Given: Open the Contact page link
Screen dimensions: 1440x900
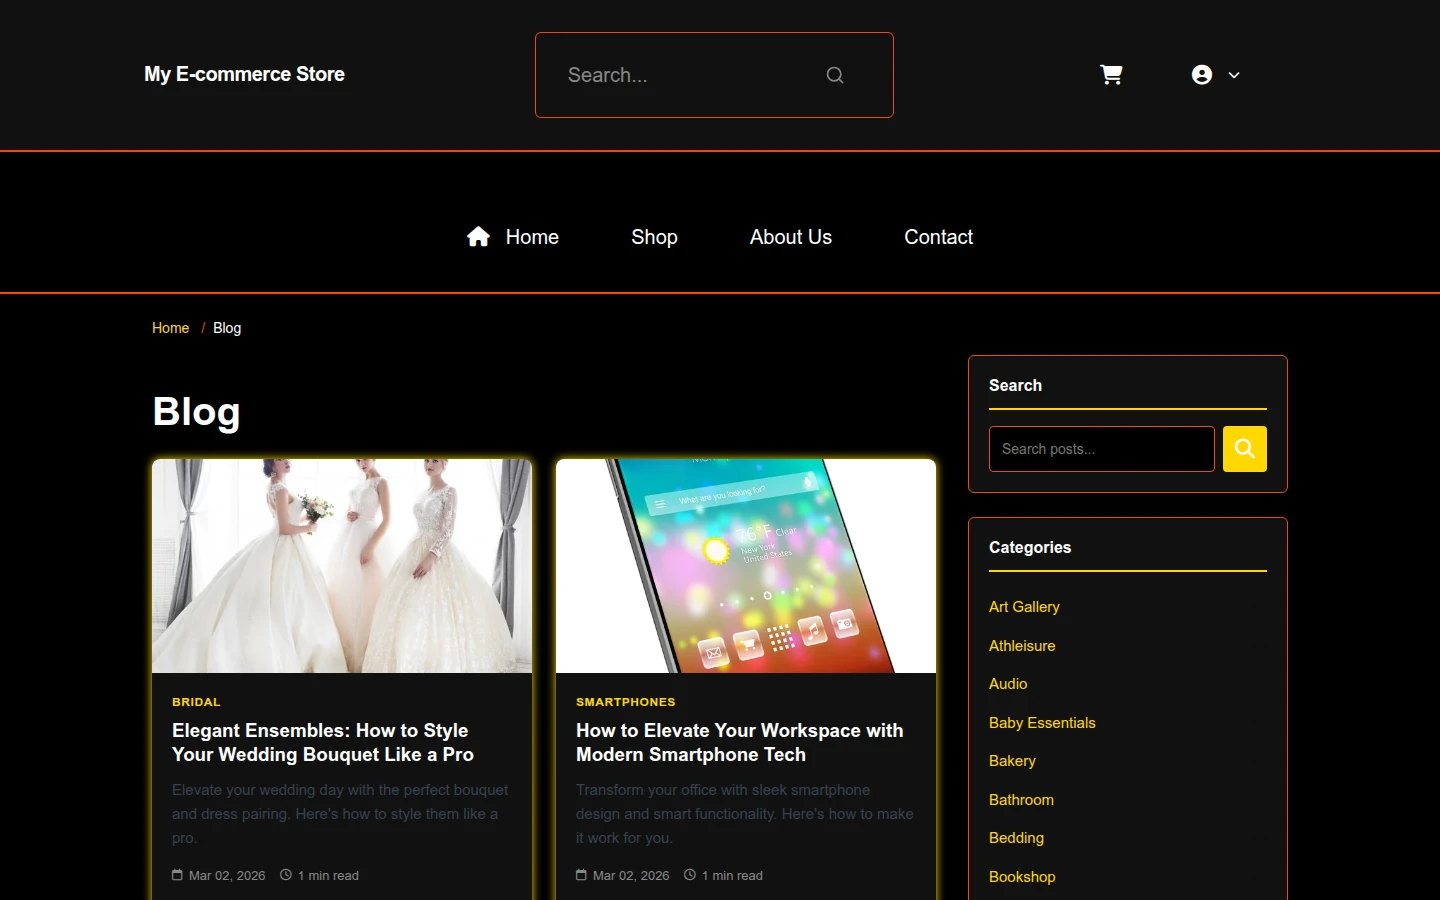Looking at the screenshot, I should tap(938, 237).
